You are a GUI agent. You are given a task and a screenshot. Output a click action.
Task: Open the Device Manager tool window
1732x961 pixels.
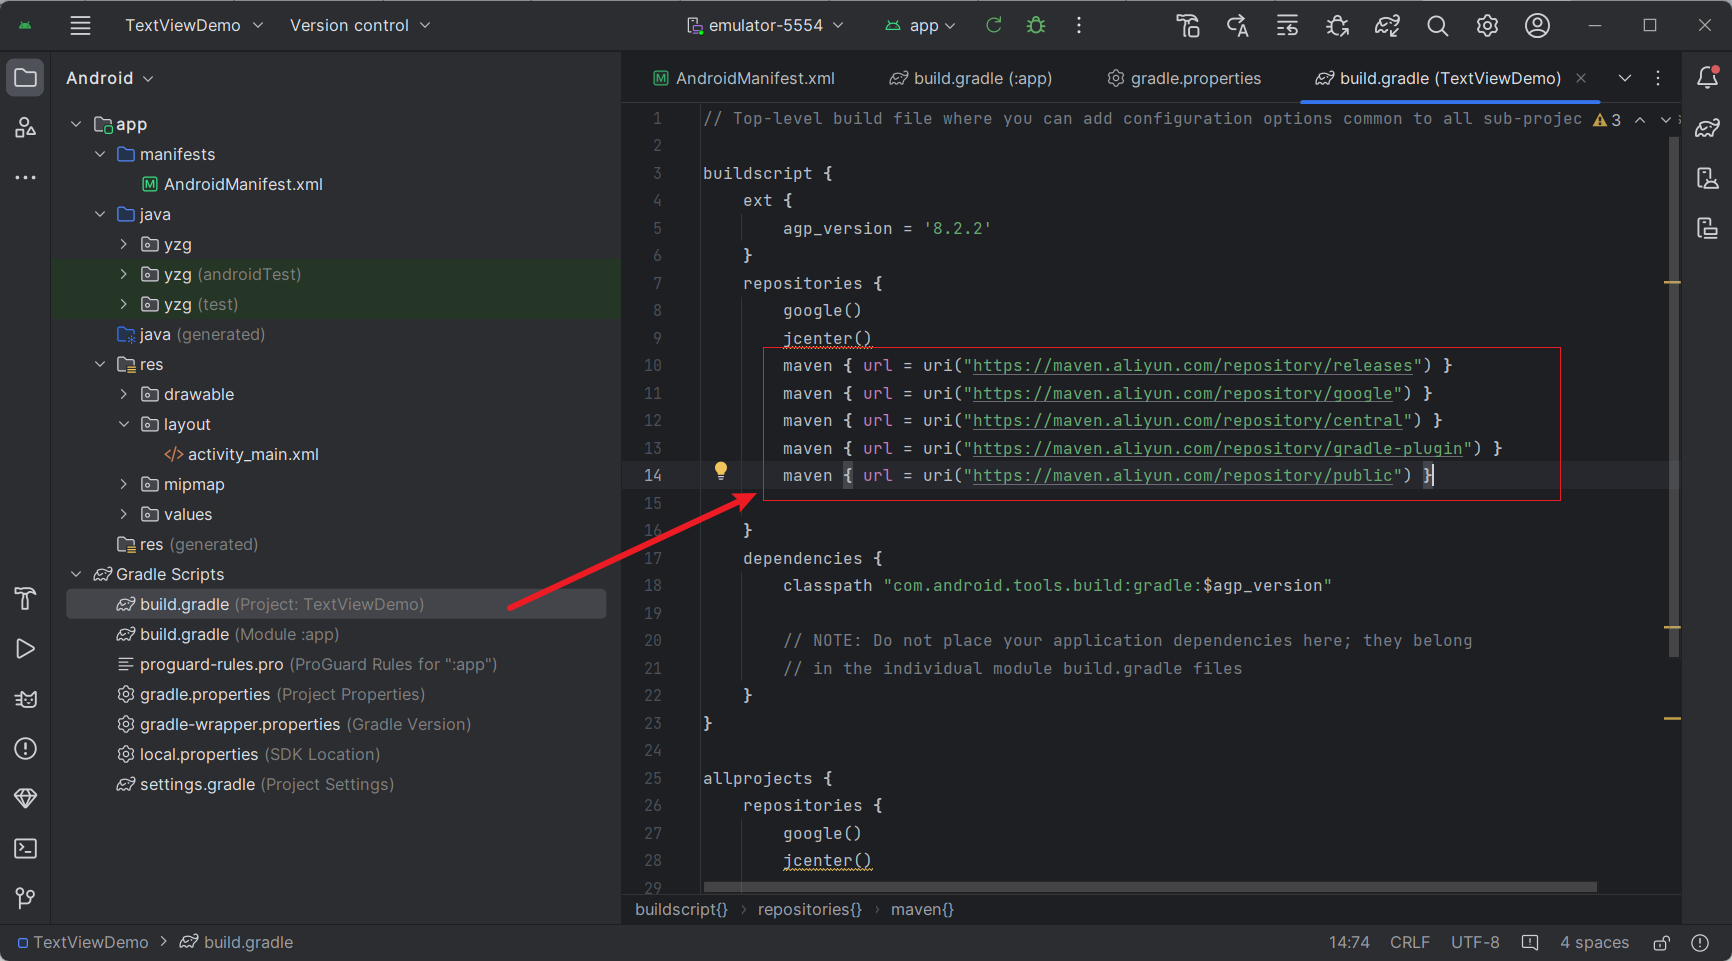click(x=1708, y=178)
